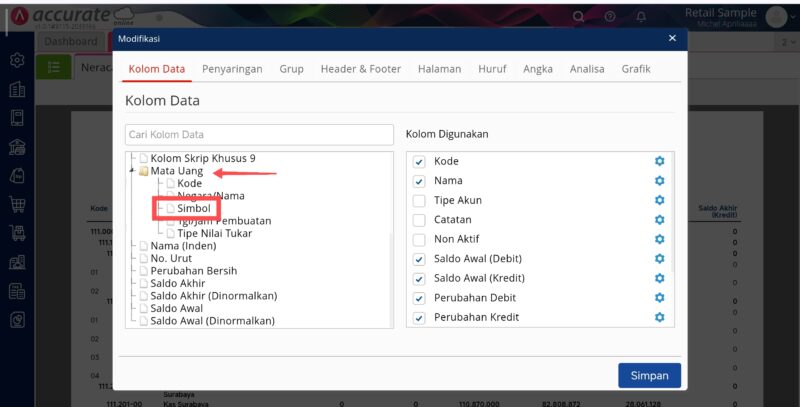800x407 pixels.
Task: Uncheck the Nama column checkbox
Action: coord(419,181)
